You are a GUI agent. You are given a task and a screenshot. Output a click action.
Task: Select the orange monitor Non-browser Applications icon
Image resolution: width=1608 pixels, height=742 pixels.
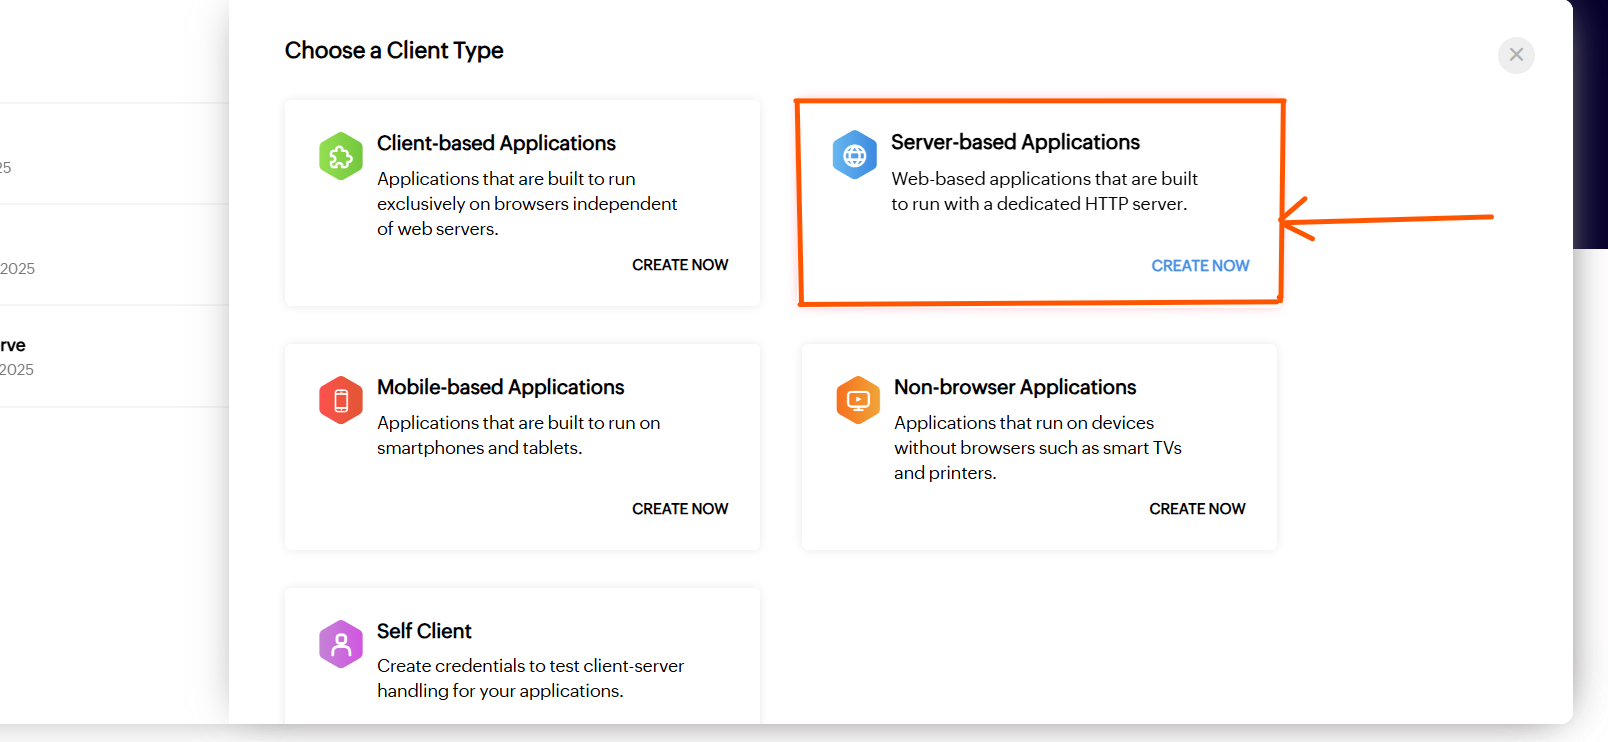(x=857, y=400)
